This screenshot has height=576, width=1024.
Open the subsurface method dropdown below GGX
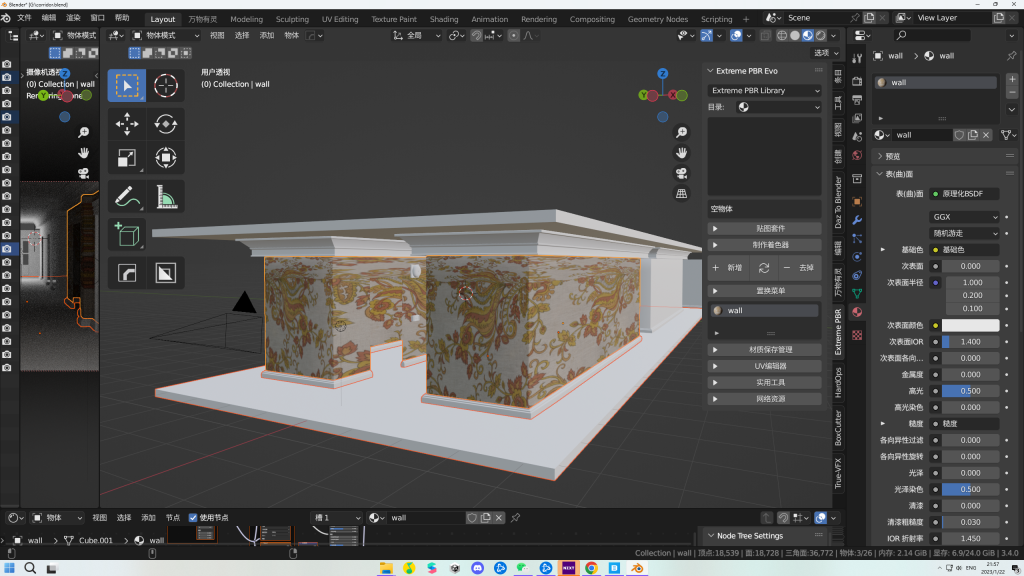pyautogui.click(x=964, y=233)
